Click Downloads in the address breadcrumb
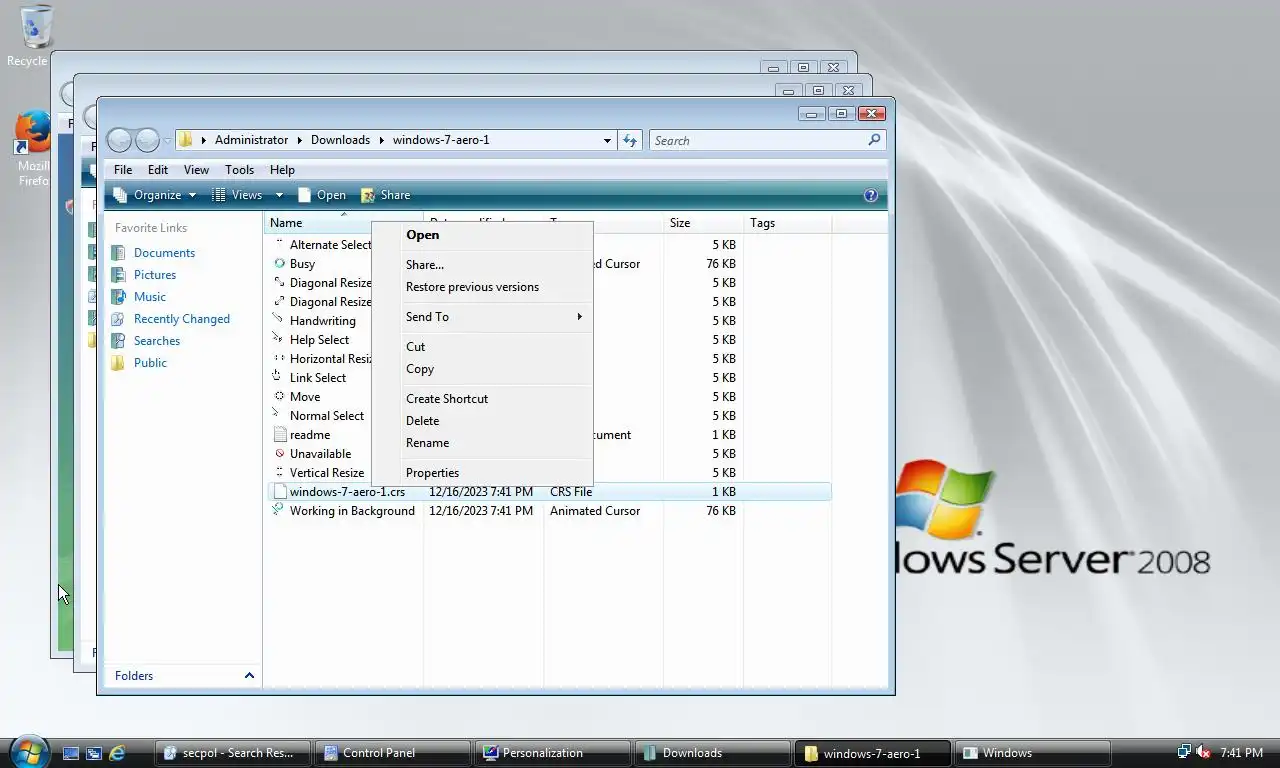1280x768 pixels. (340, 140)
